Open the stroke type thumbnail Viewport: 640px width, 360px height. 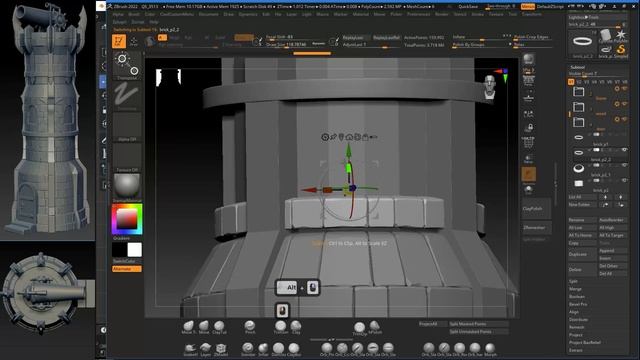127,96
